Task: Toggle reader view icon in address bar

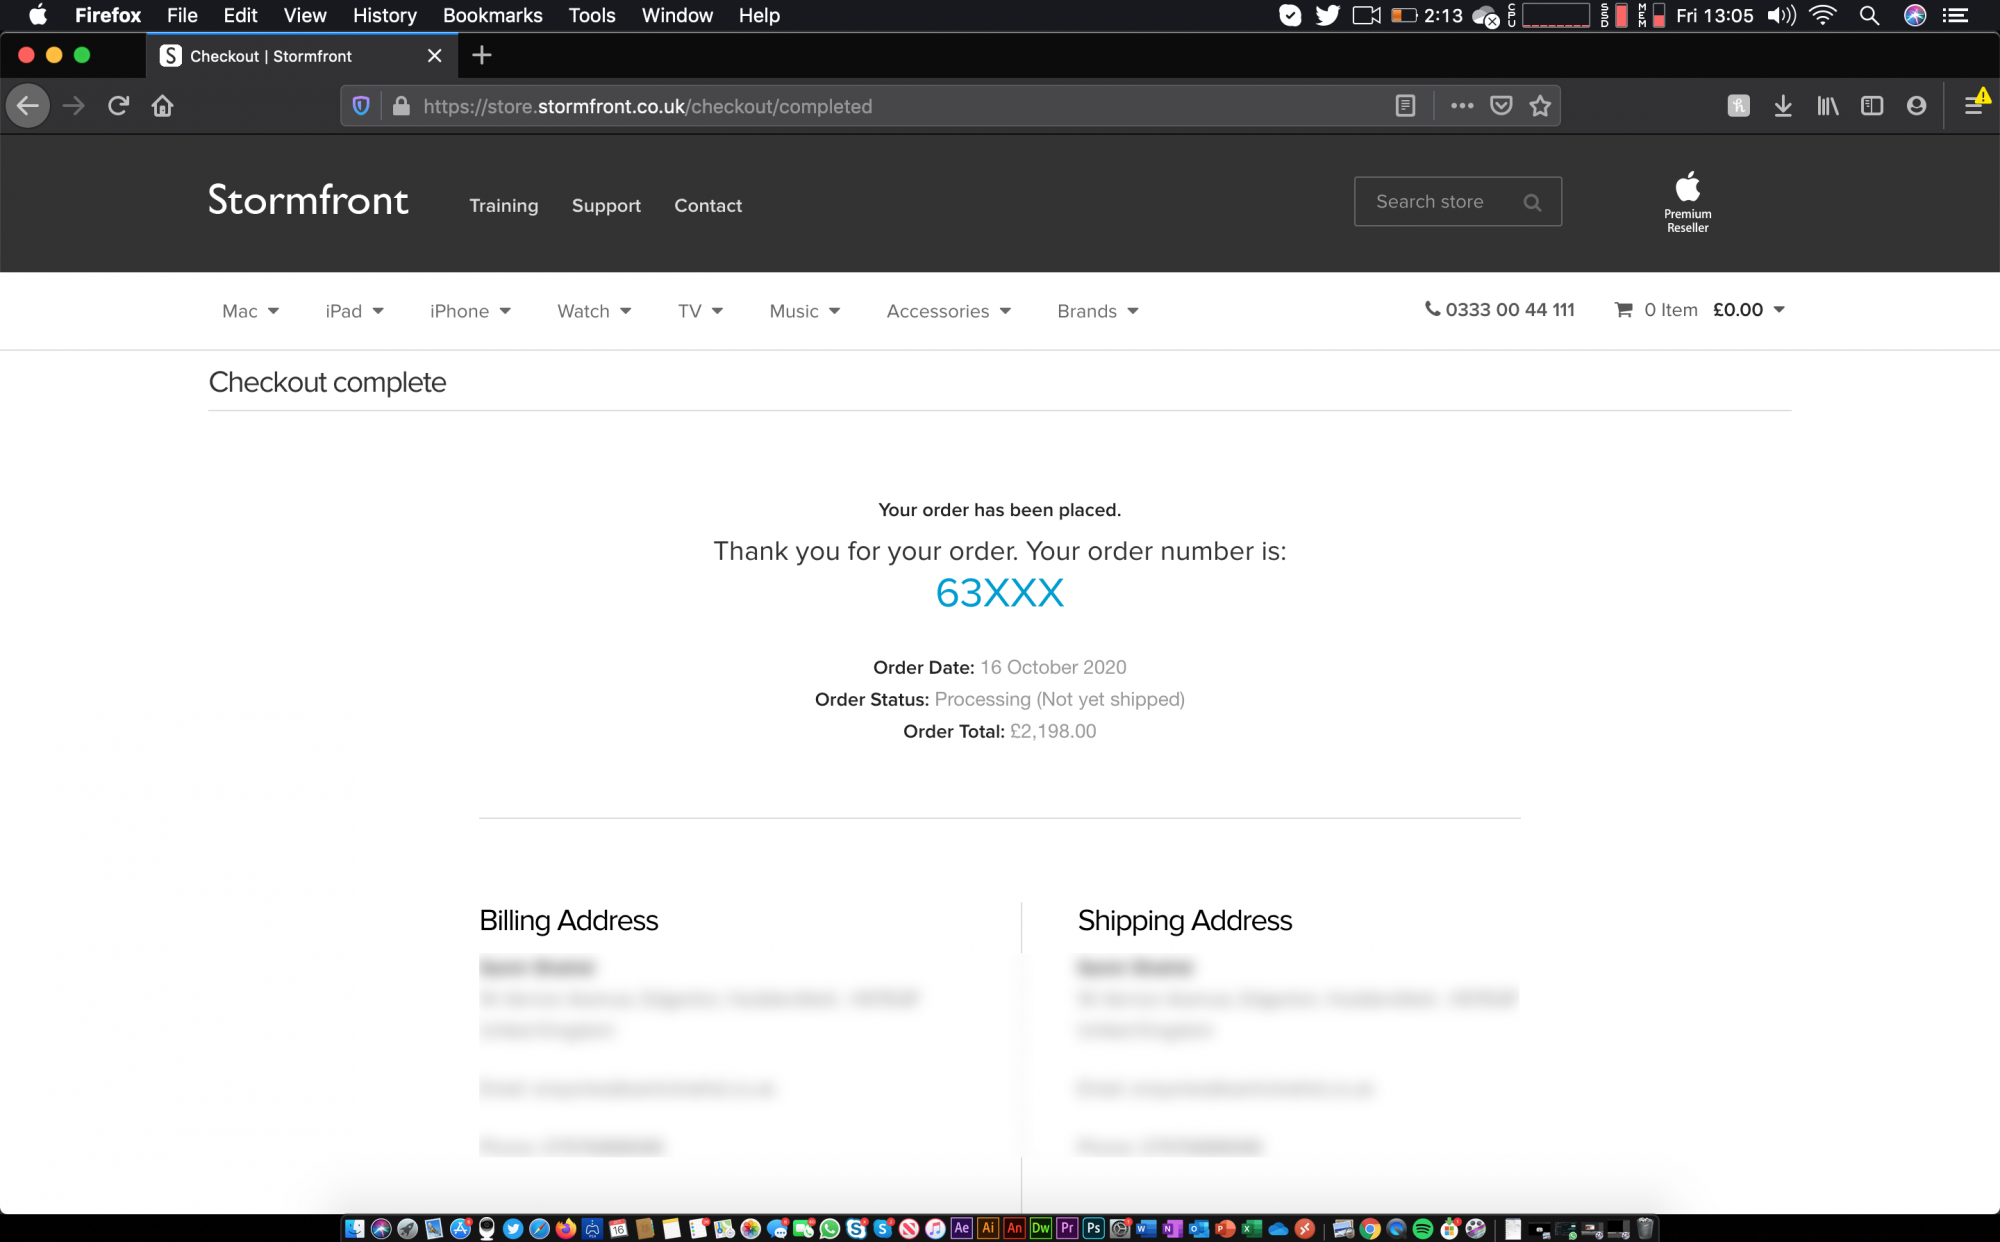Action: pyautogui.click(x=1405, y=106)
